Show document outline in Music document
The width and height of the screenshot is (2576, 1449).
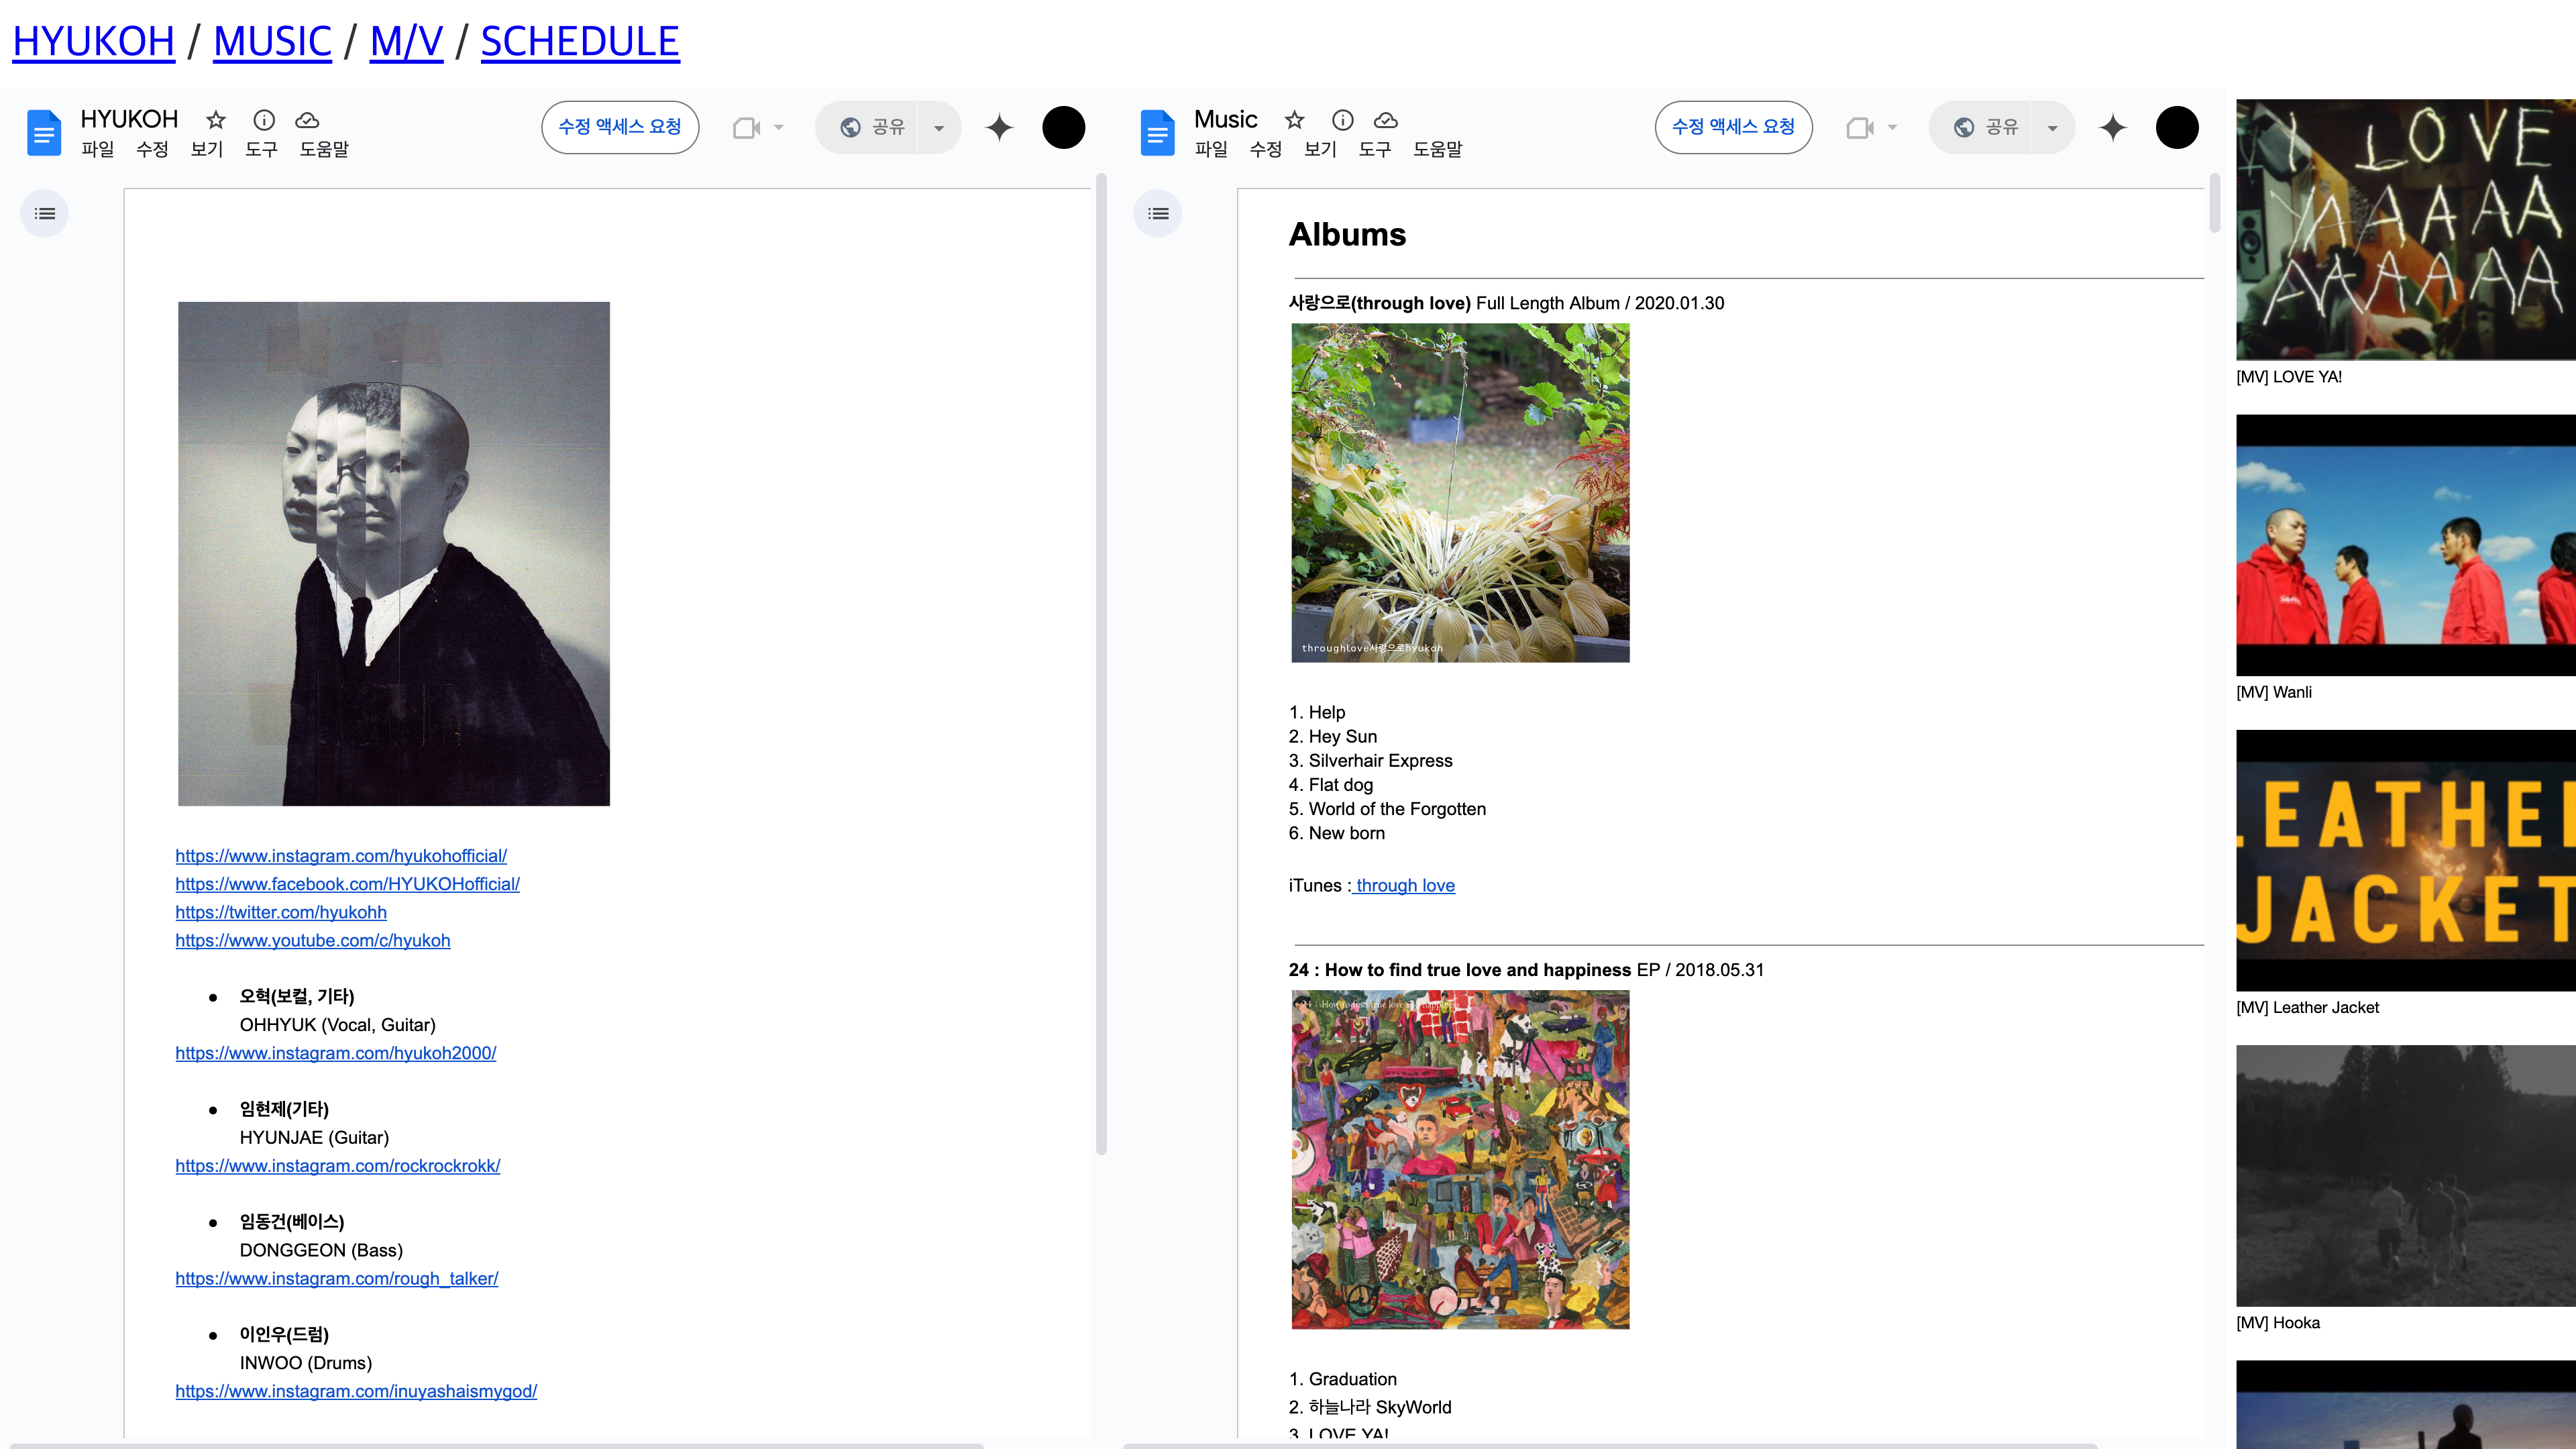(1158, 214)
